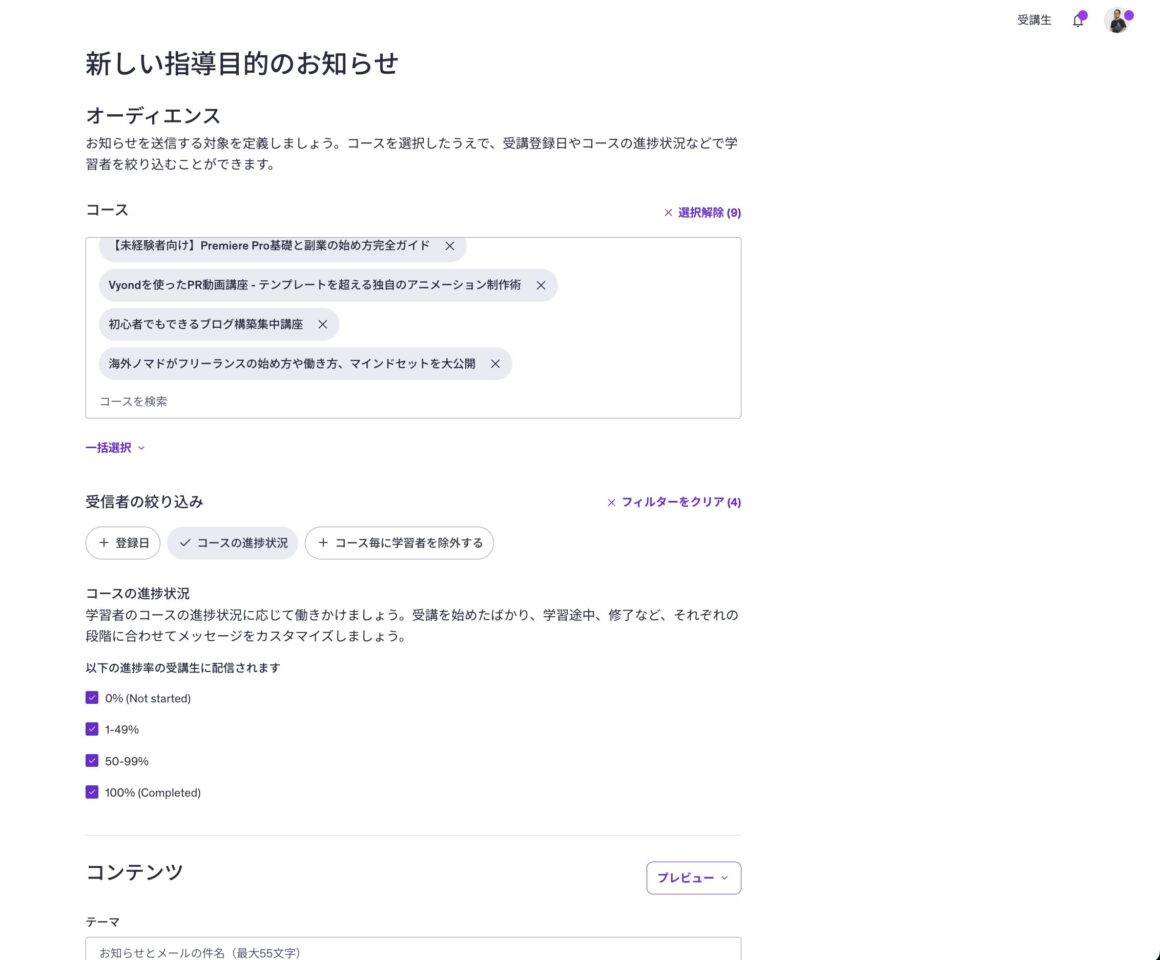Remove the Premiere Pro course chip
This screenshot has height=960, width=1160.
point(449,246)
